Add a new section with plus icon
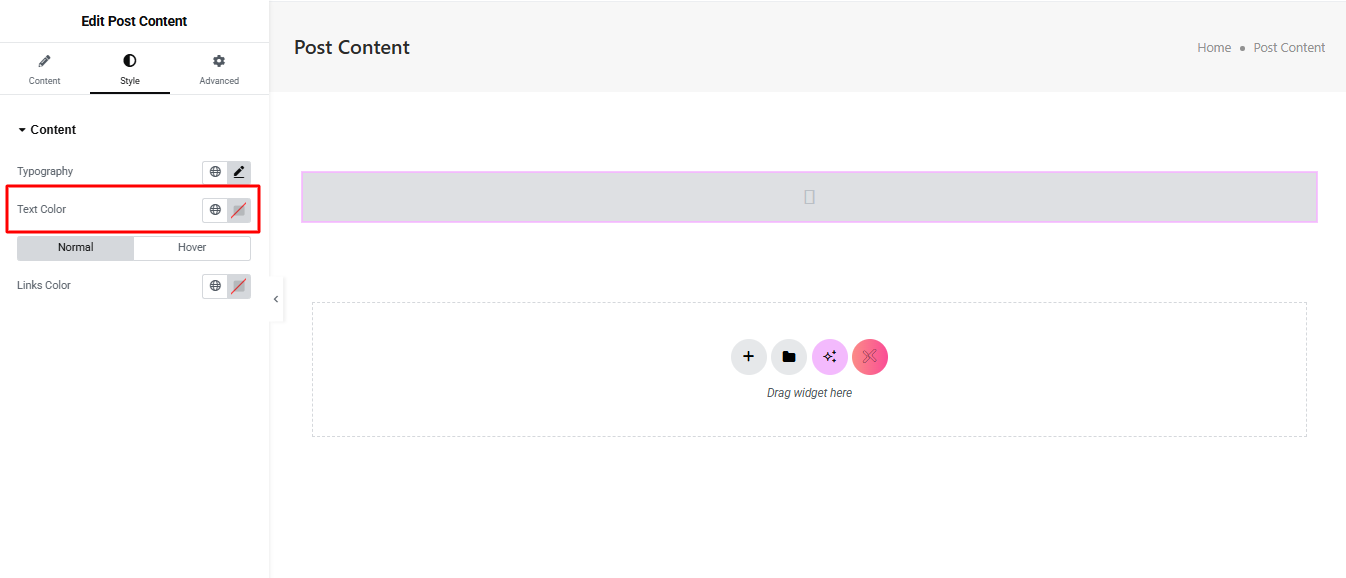Viewport: 1346px width, 578px height. pyautogui.click(x=748, y=357)
